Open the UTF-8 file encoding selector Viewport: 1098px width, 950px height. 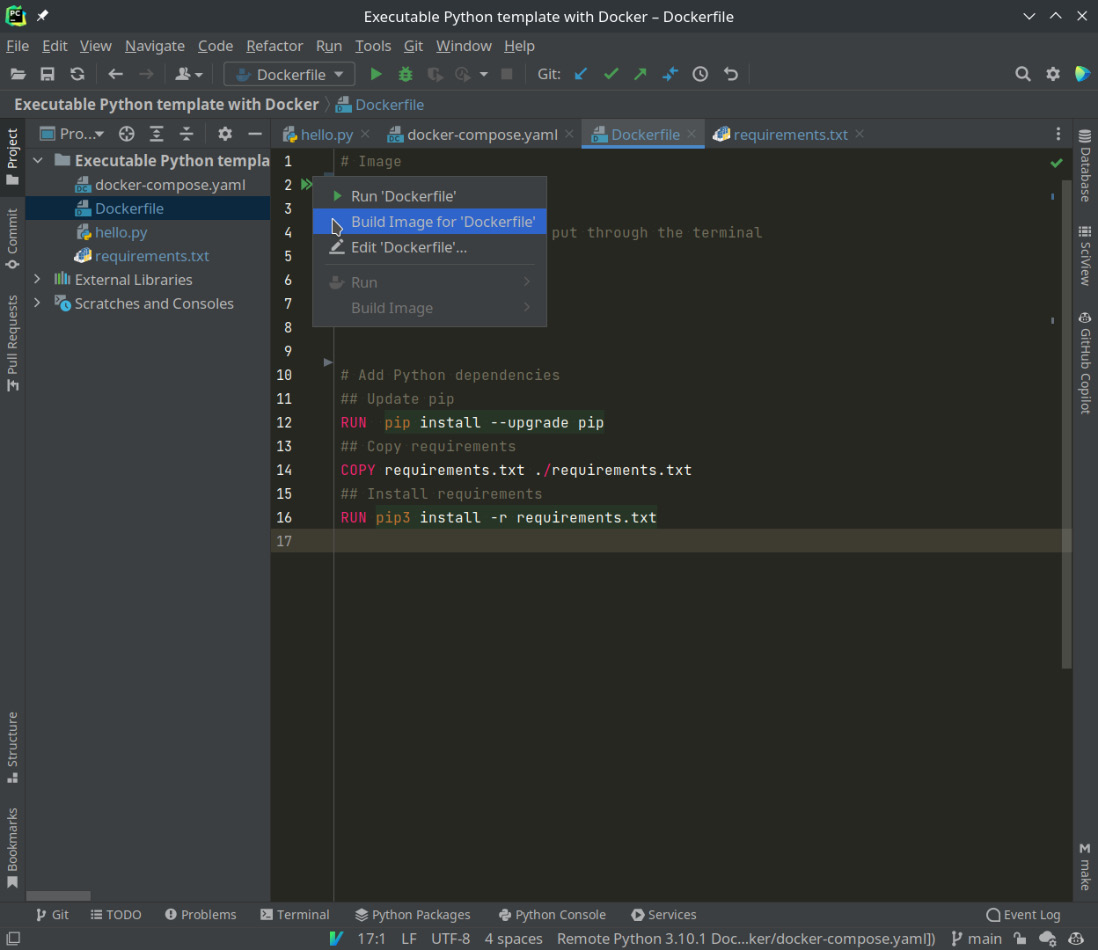tap(450, 939)
